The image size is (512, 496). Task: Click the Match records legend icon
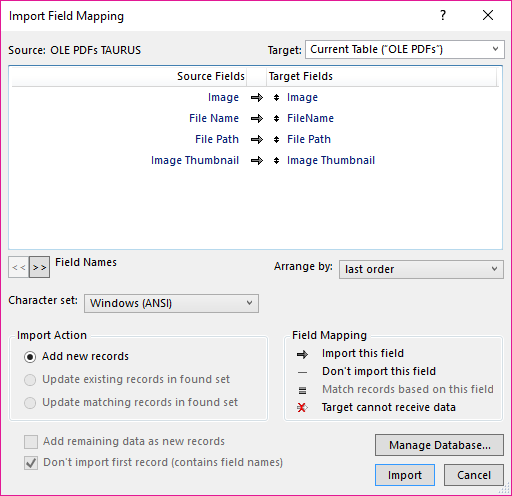(302, 390)
